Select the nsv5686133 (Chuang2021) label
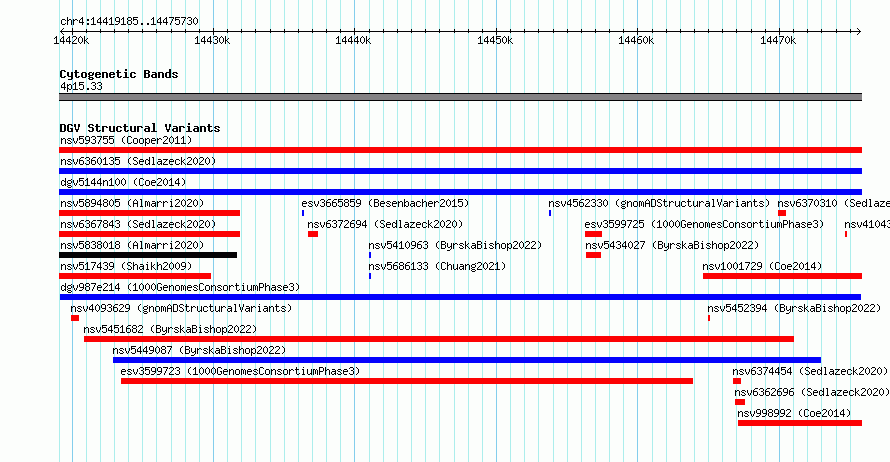 437,266
